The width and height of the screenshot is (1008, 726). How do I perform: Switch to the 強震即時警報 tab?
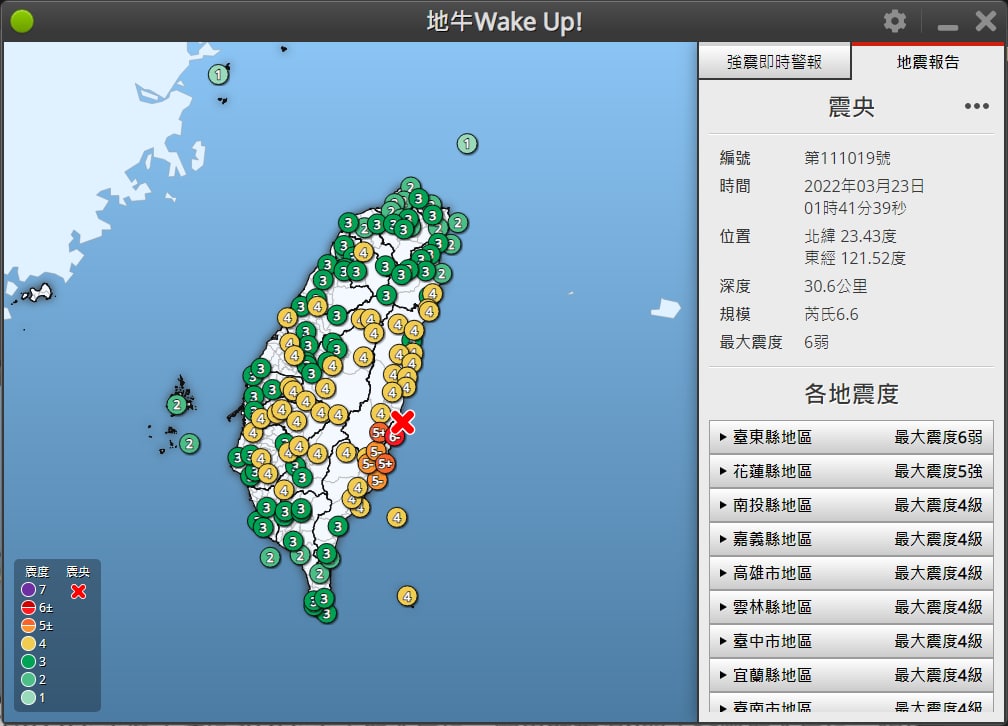[x=774, y=62]
